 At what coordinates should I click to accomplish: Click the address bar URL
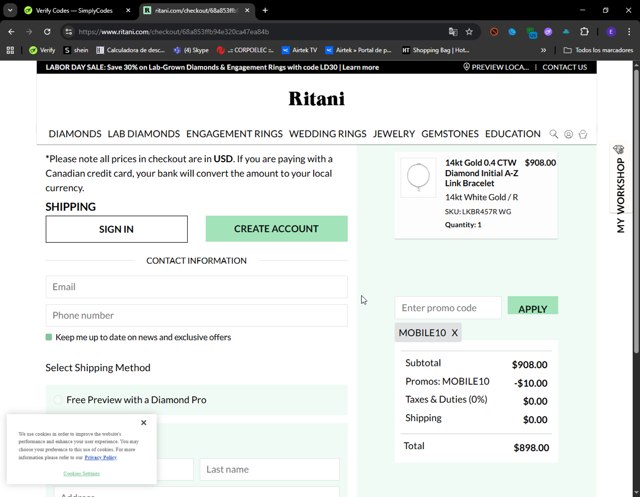tap(173, 32)
